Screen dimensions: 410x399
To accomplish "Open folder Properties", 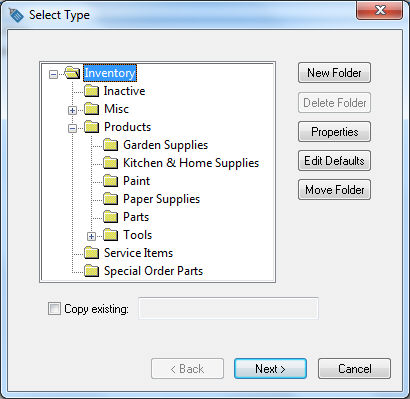I will tap(334, 132).
